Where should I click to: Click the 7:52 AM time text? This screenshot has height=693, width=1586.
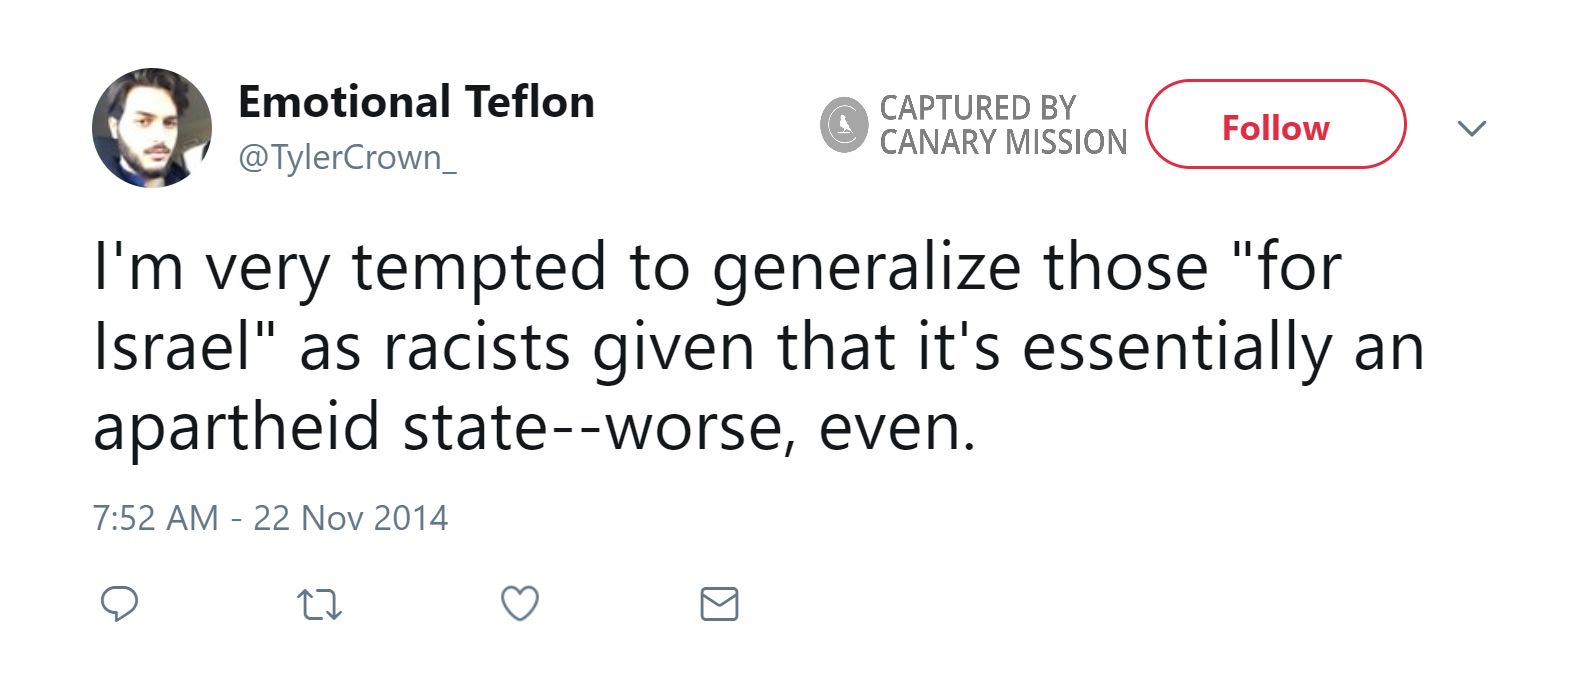coord(155,518)
